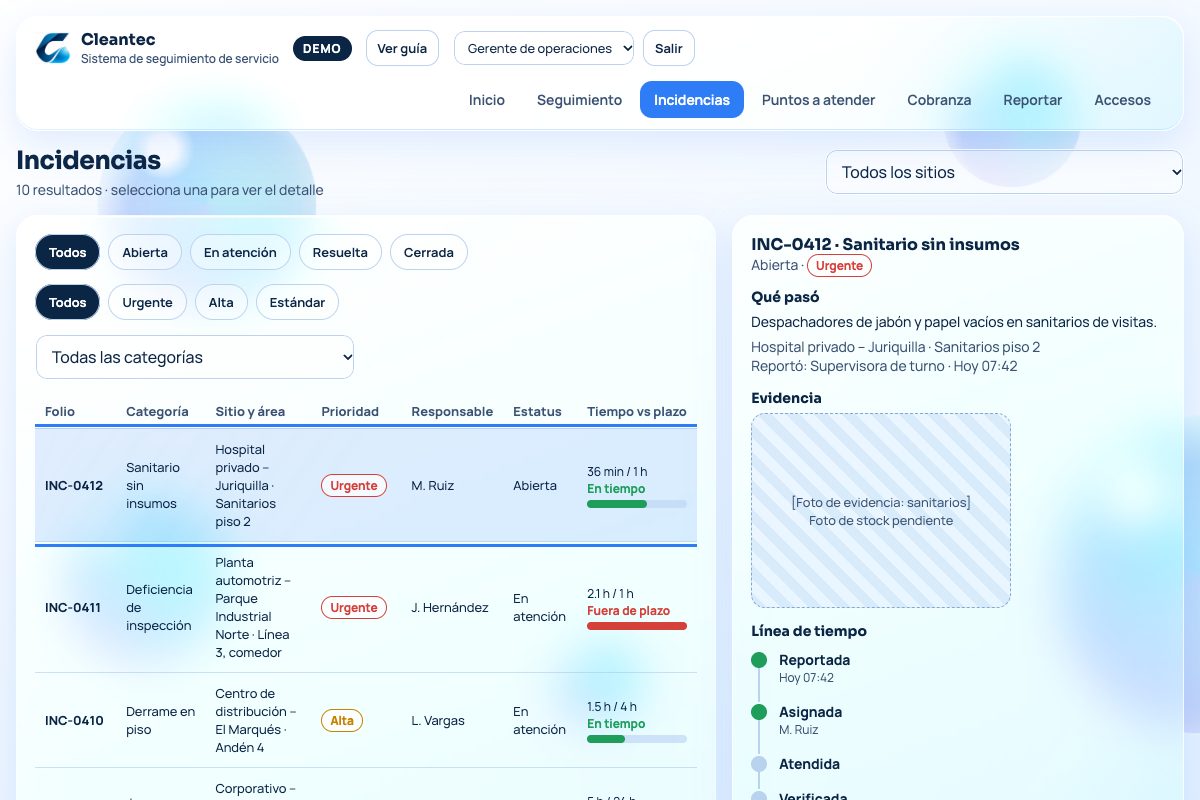Click the Alta badge in INC-0410 row

(342, 720)
